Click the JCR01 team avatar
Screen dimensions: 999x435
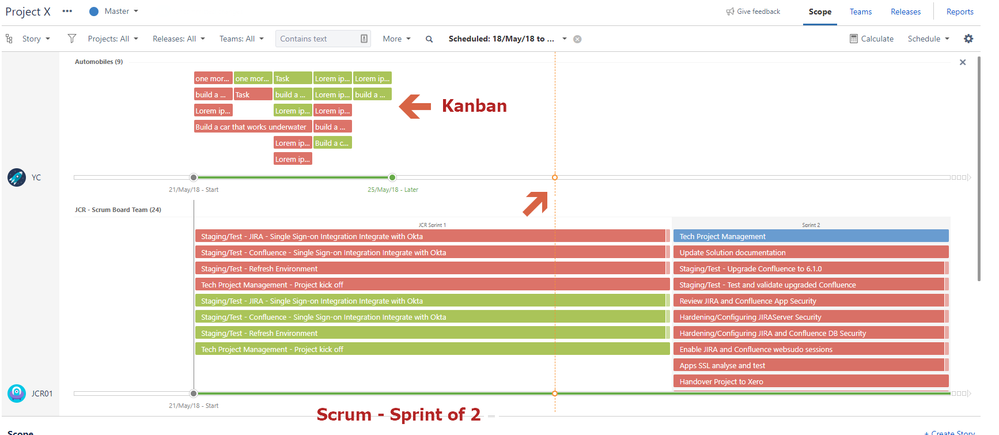[x=17, y=393]
